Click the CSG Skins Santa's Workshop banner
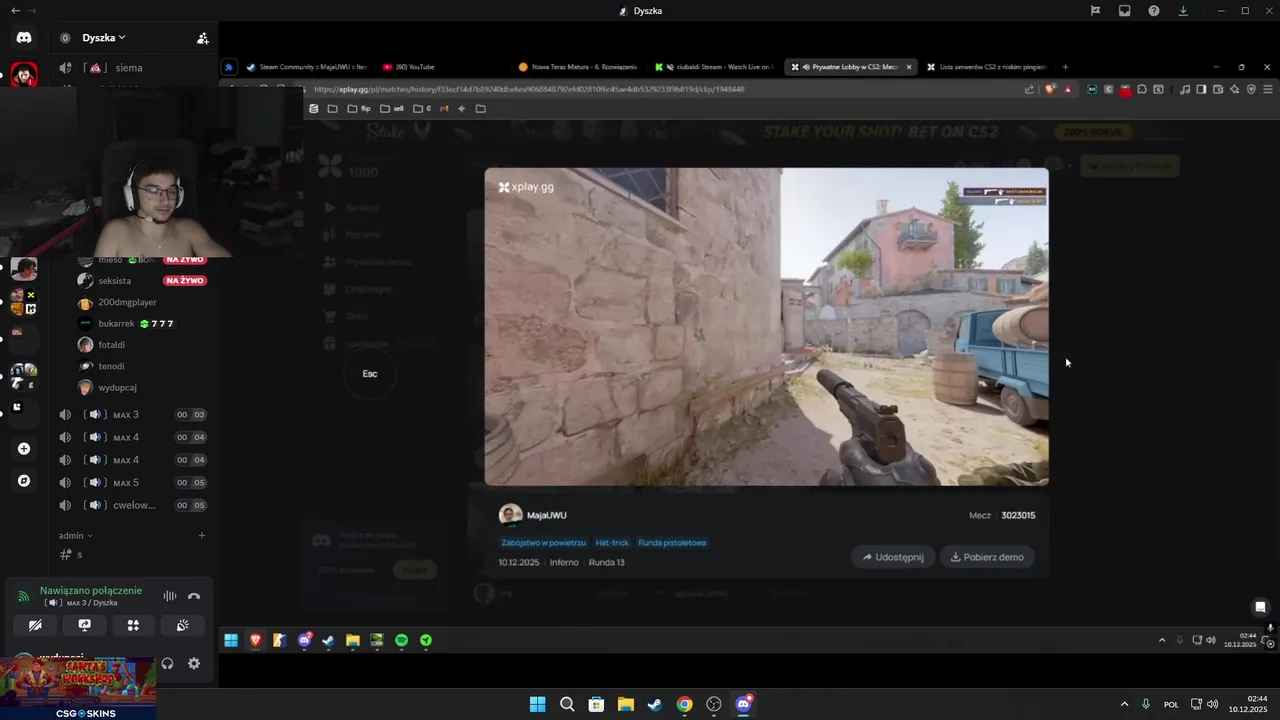Image resolution: width=1280 pixels, height=720 pixels. click(77, 688)
